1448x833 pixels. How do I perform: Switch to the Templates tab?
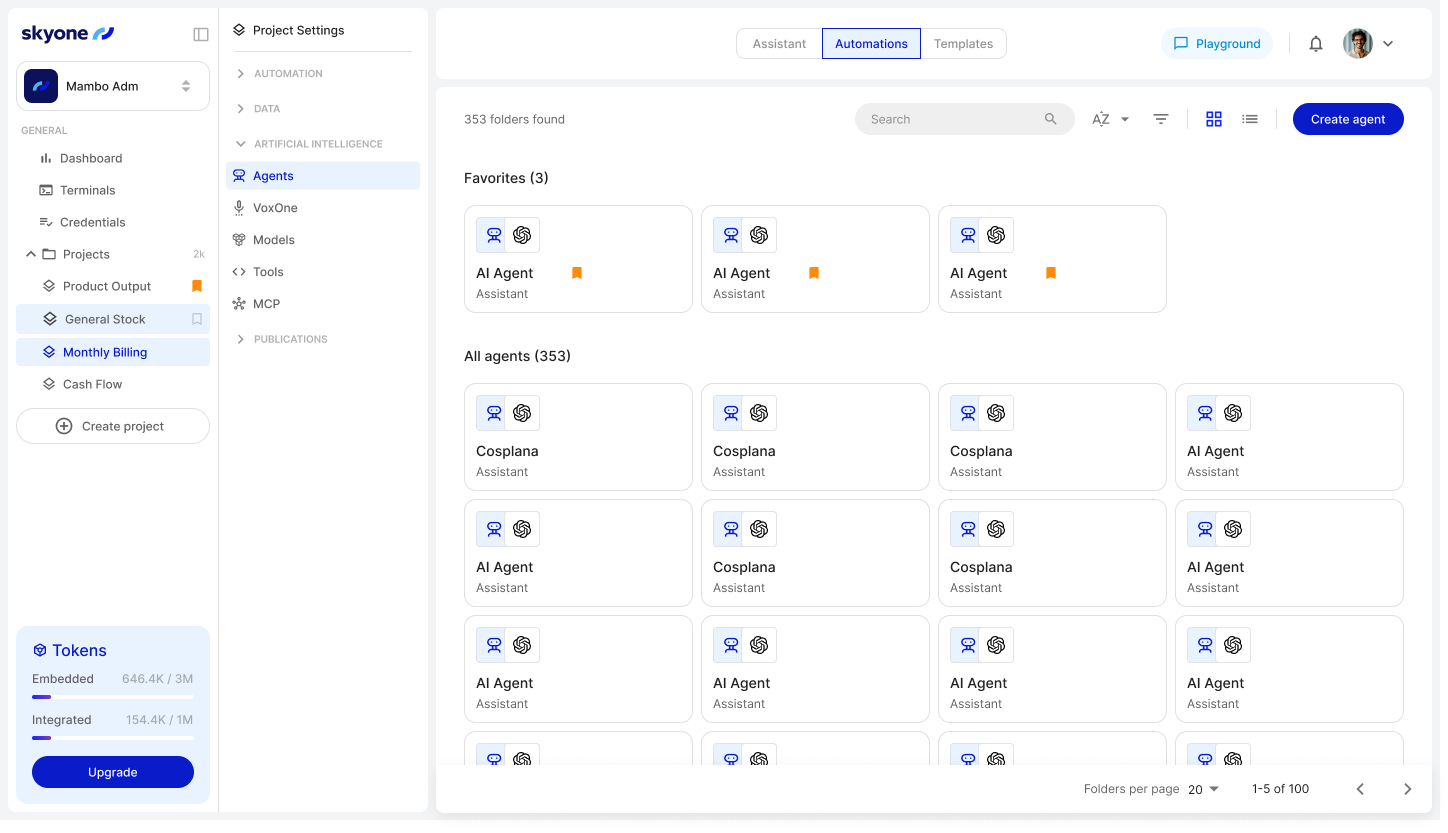[962, 43]
